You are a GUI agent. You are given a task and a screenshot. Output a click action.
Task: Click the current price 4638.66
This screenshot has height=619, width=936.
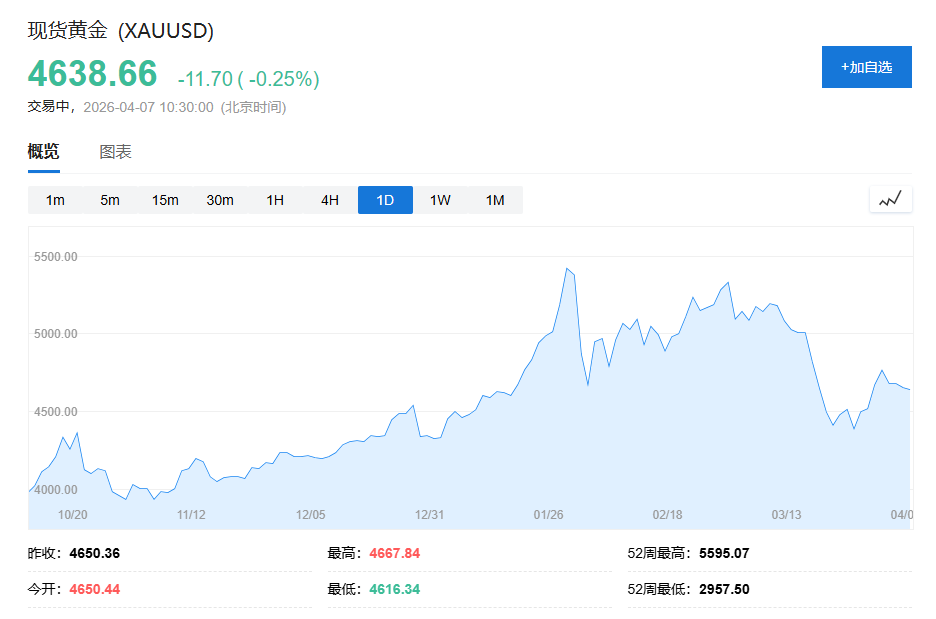point(91,74)
